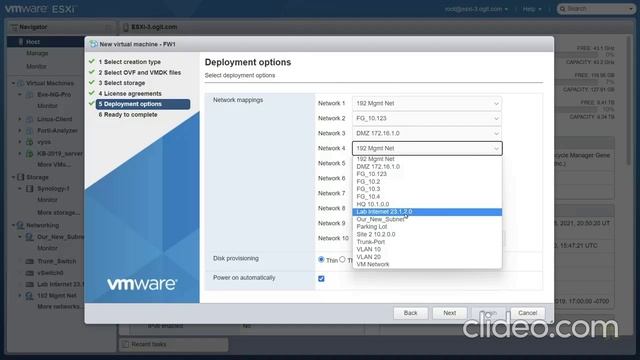Image resolution: width=640 pixels, height=360 pixels.
Task: Toggle Power on automatically checkbox
Action: pyautogui.click(x=321, y=278)
